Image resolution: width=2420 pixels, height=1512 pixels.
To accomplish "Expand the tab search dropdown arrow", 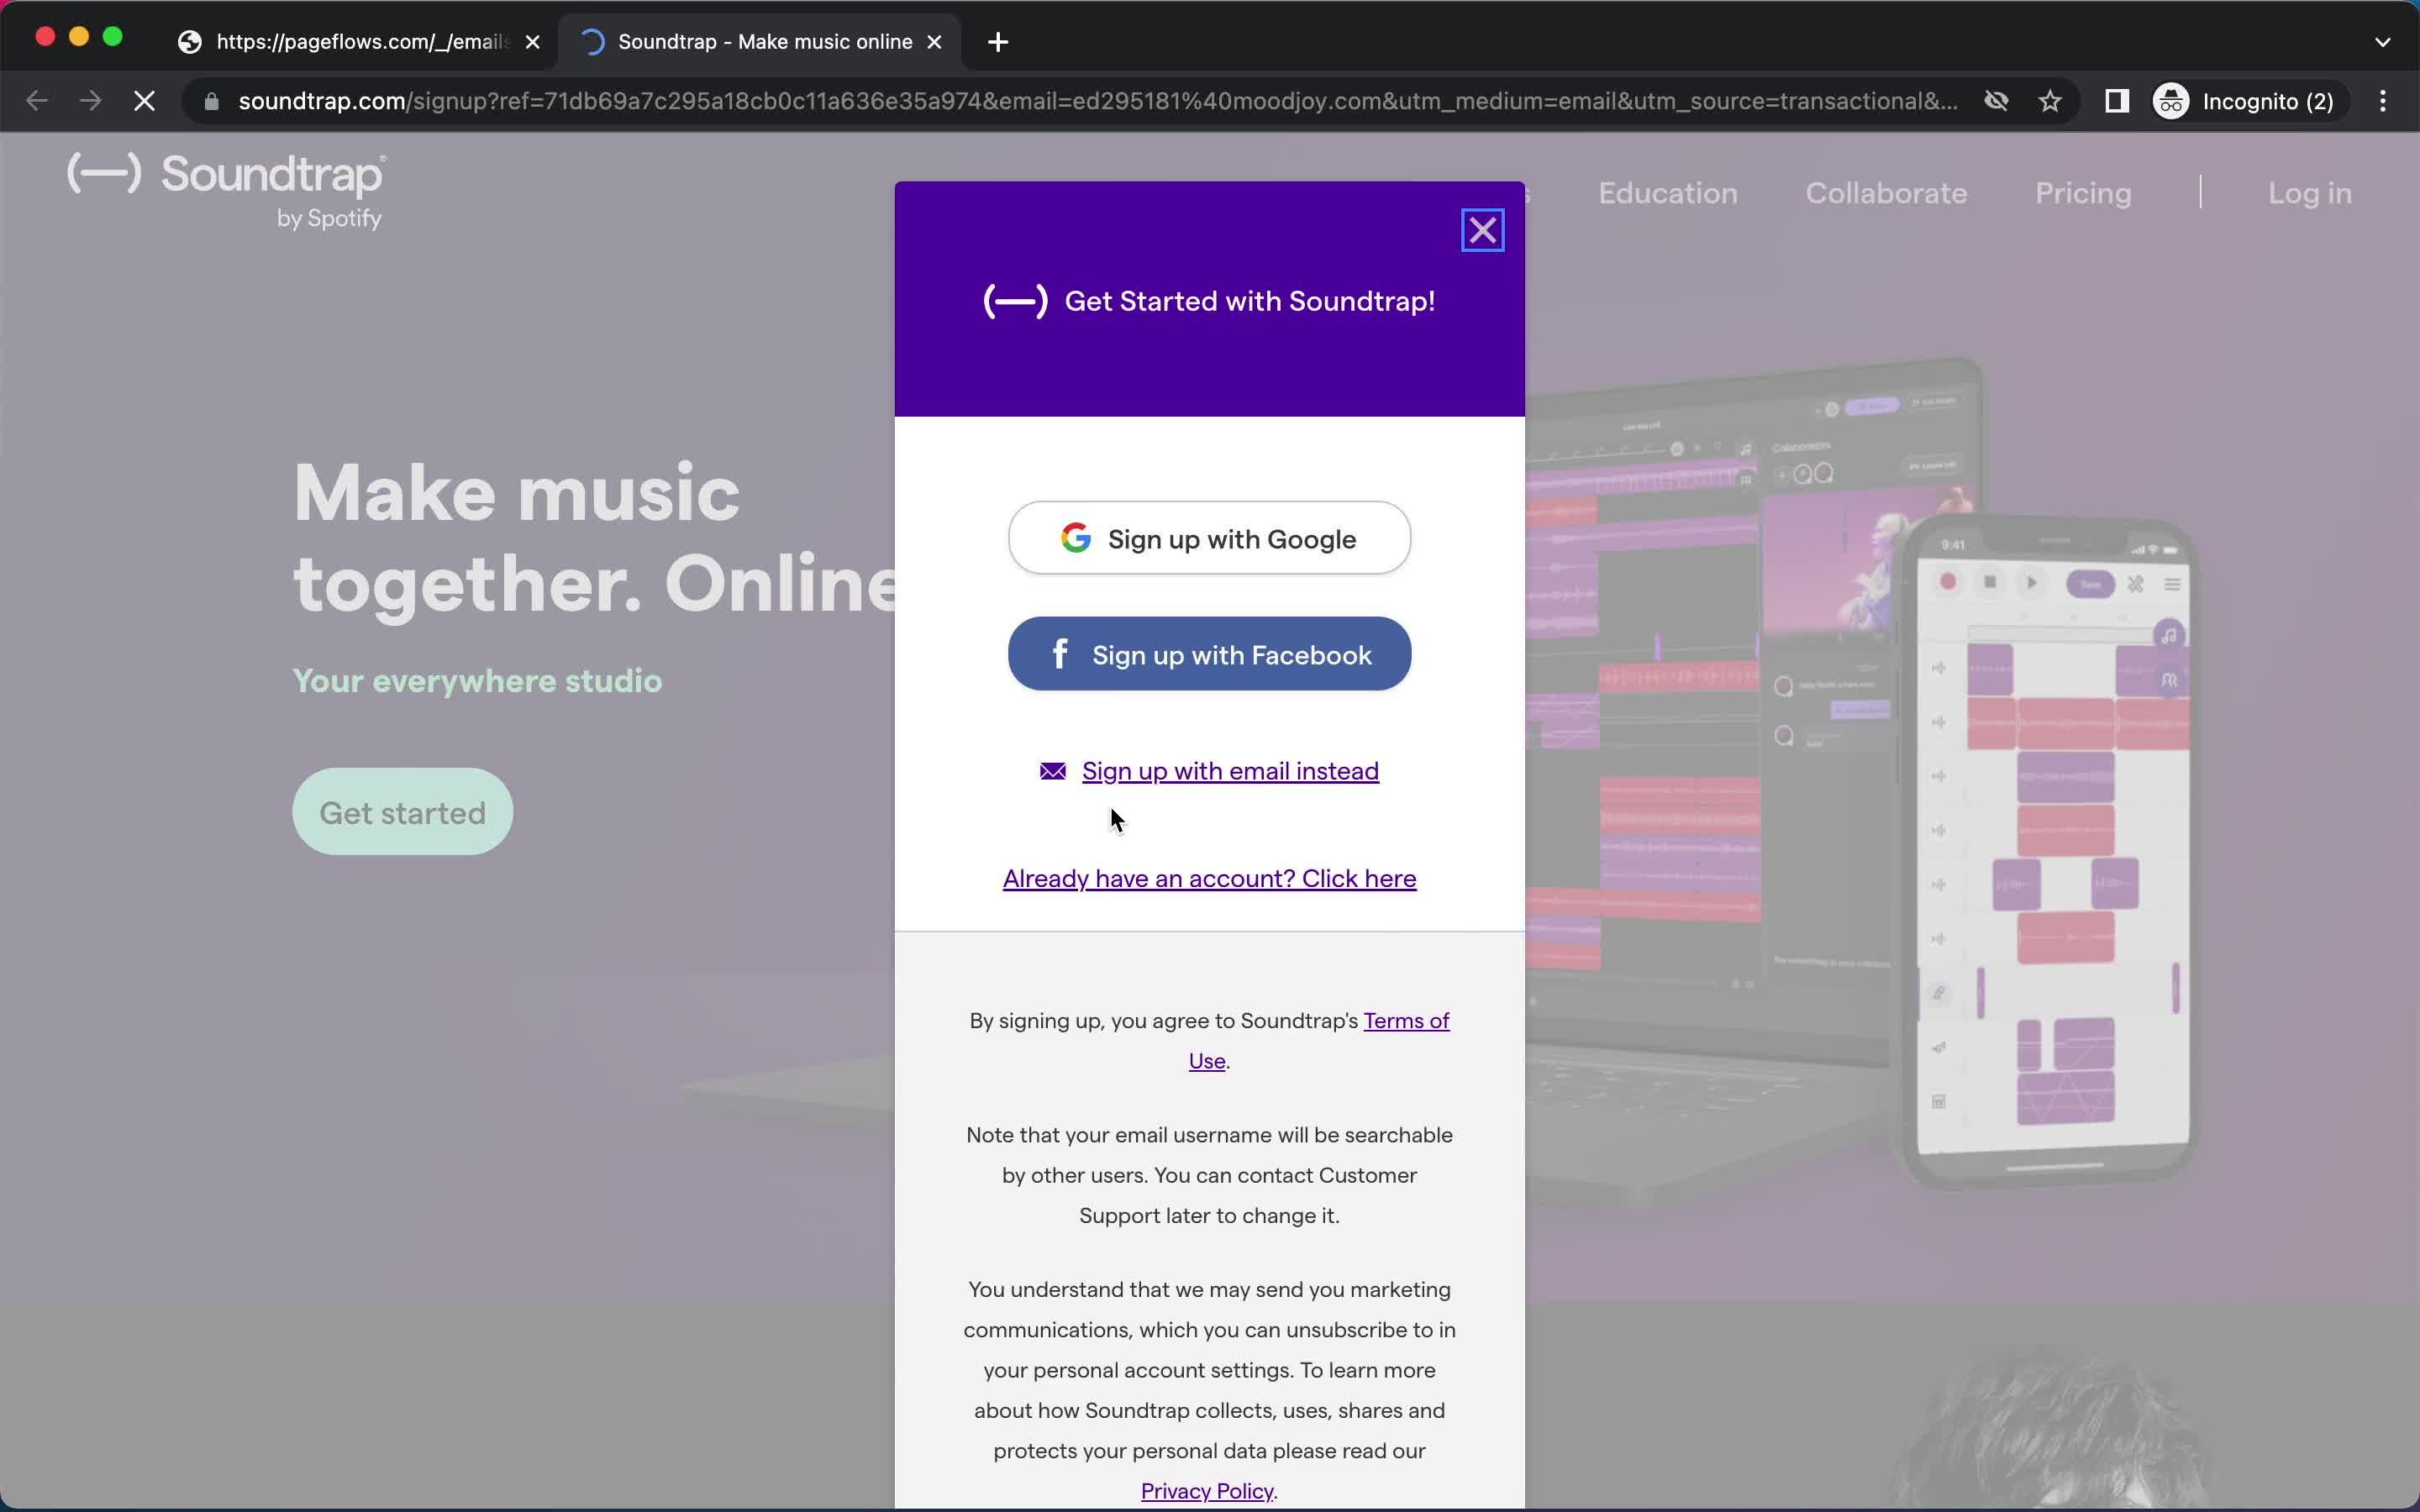I will click(2382, 42).
